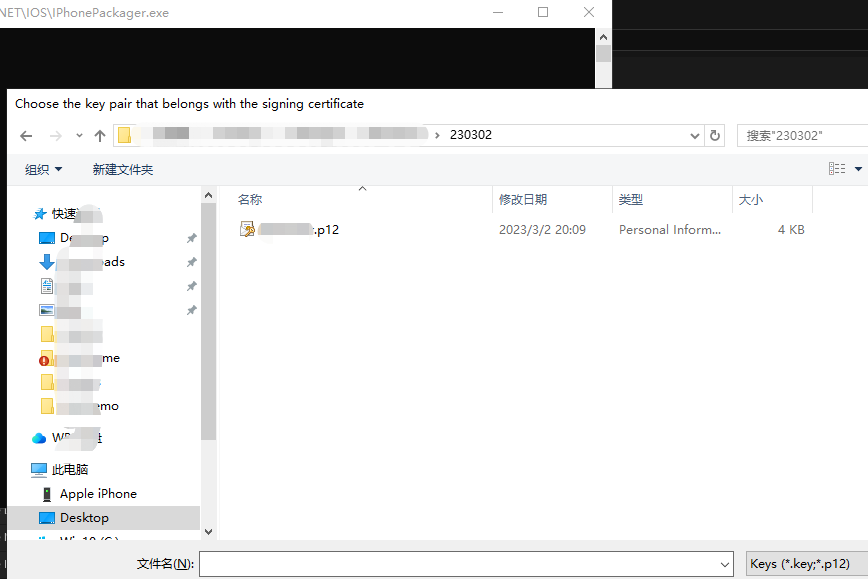
Task: Open Apple iPhone device in sidebar
Action: tap(98, 494)
